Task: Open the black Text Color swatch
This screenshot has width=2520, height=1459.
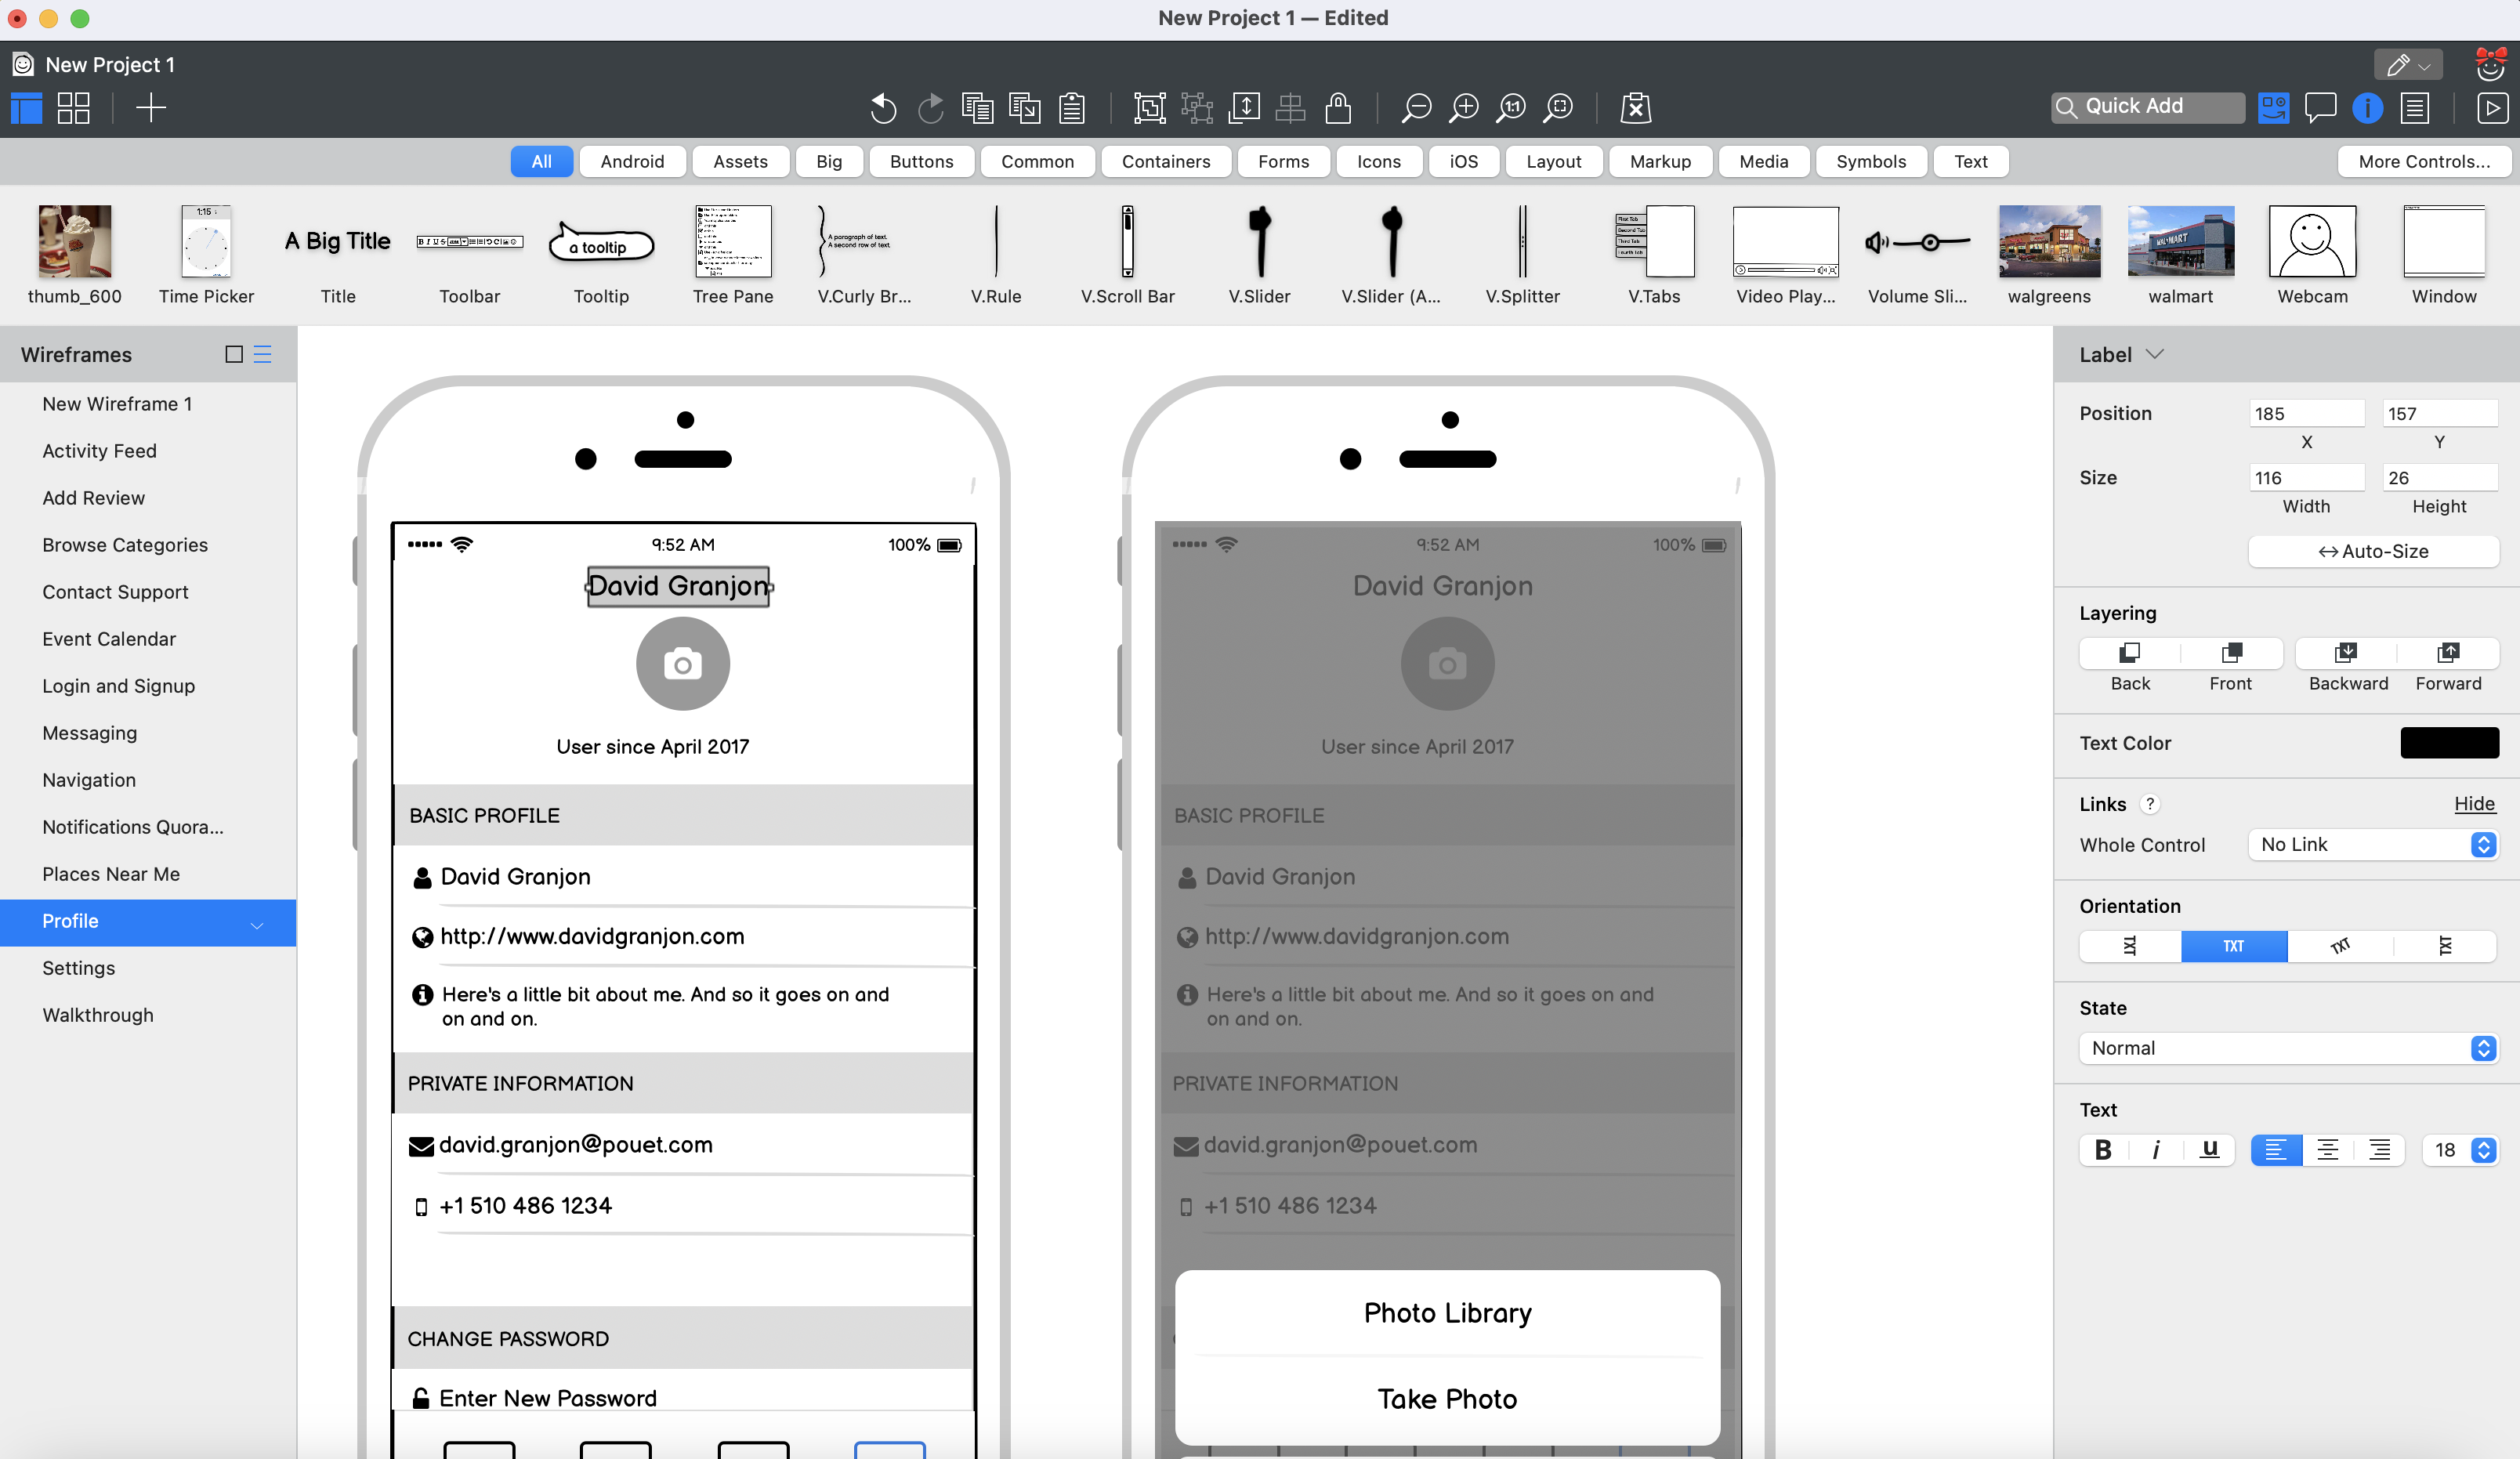Action: [x=2449, y=743]
